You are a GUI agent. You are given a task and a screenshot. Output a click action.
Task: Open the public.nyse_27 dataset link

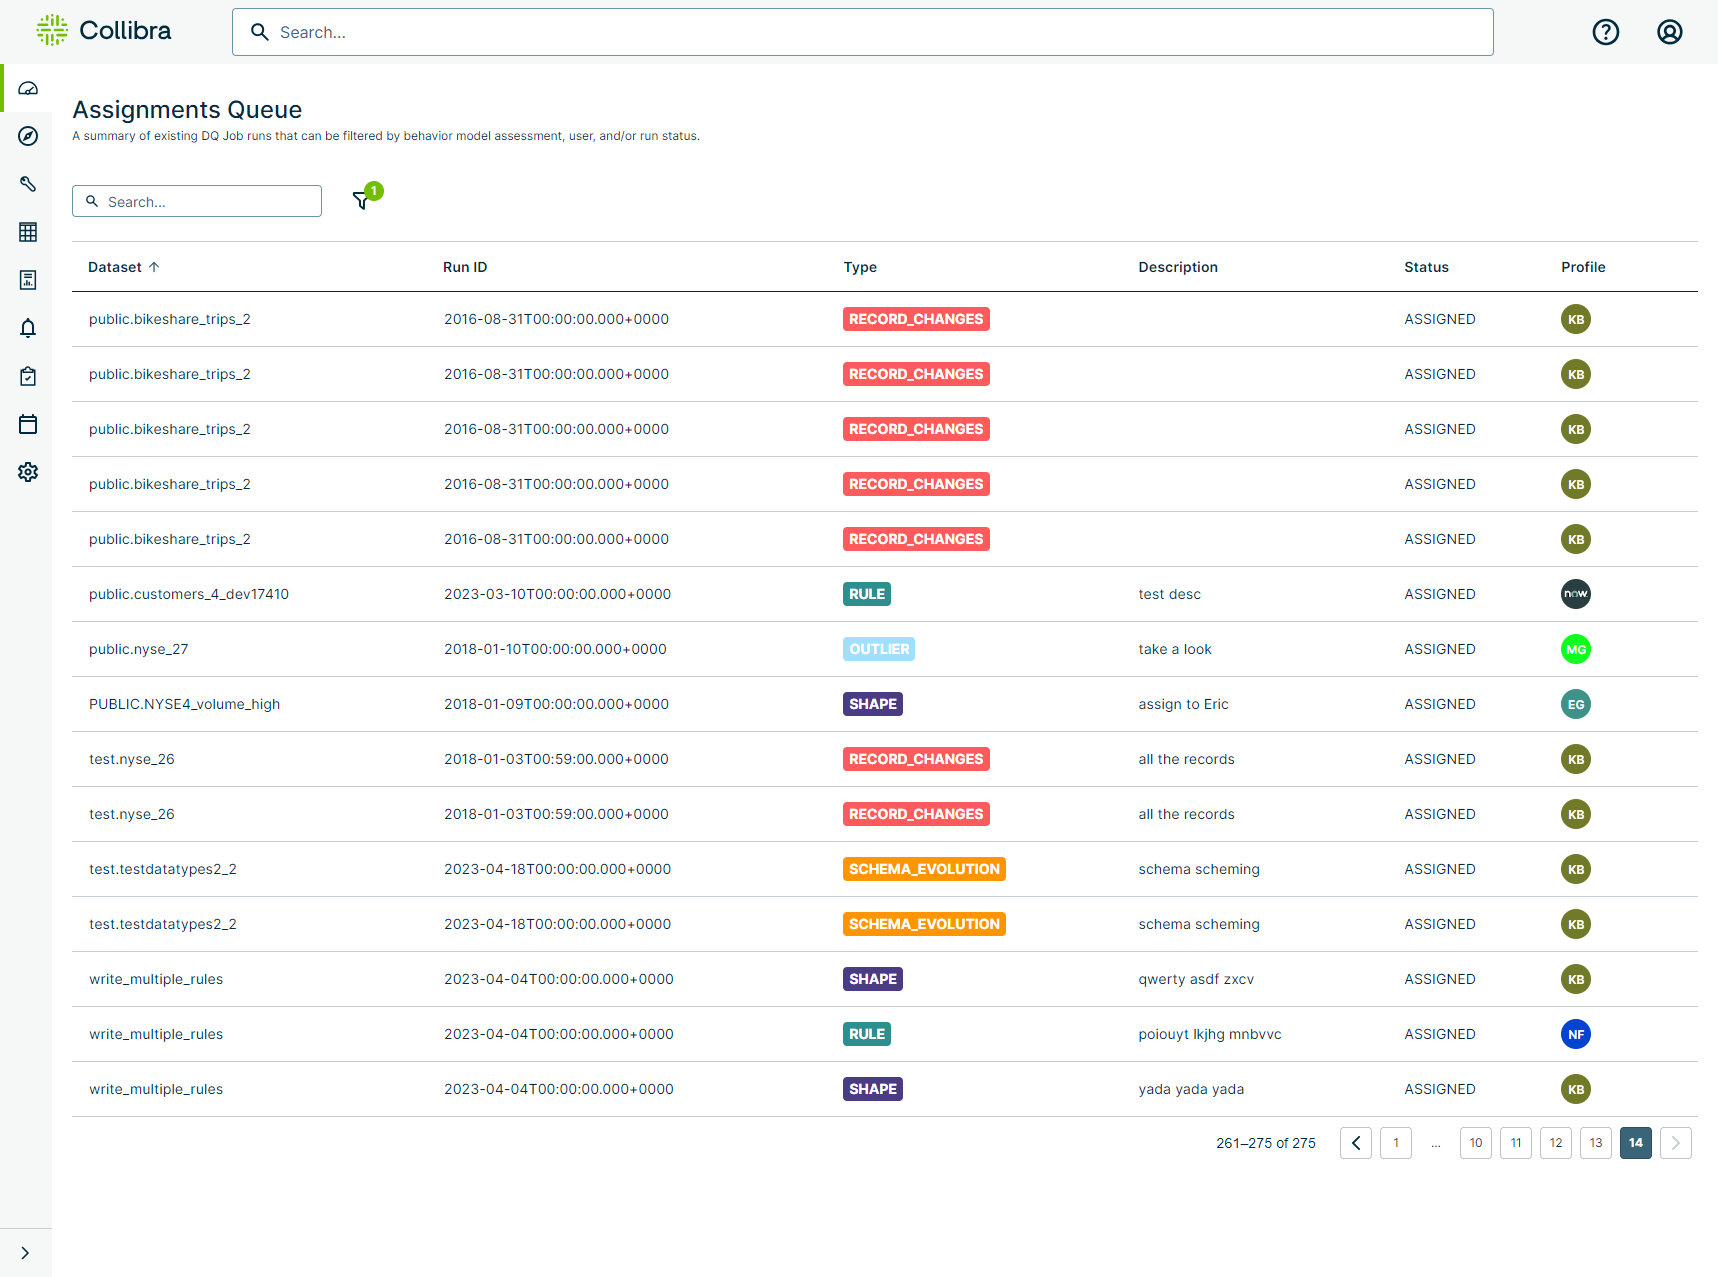[138, 648]
